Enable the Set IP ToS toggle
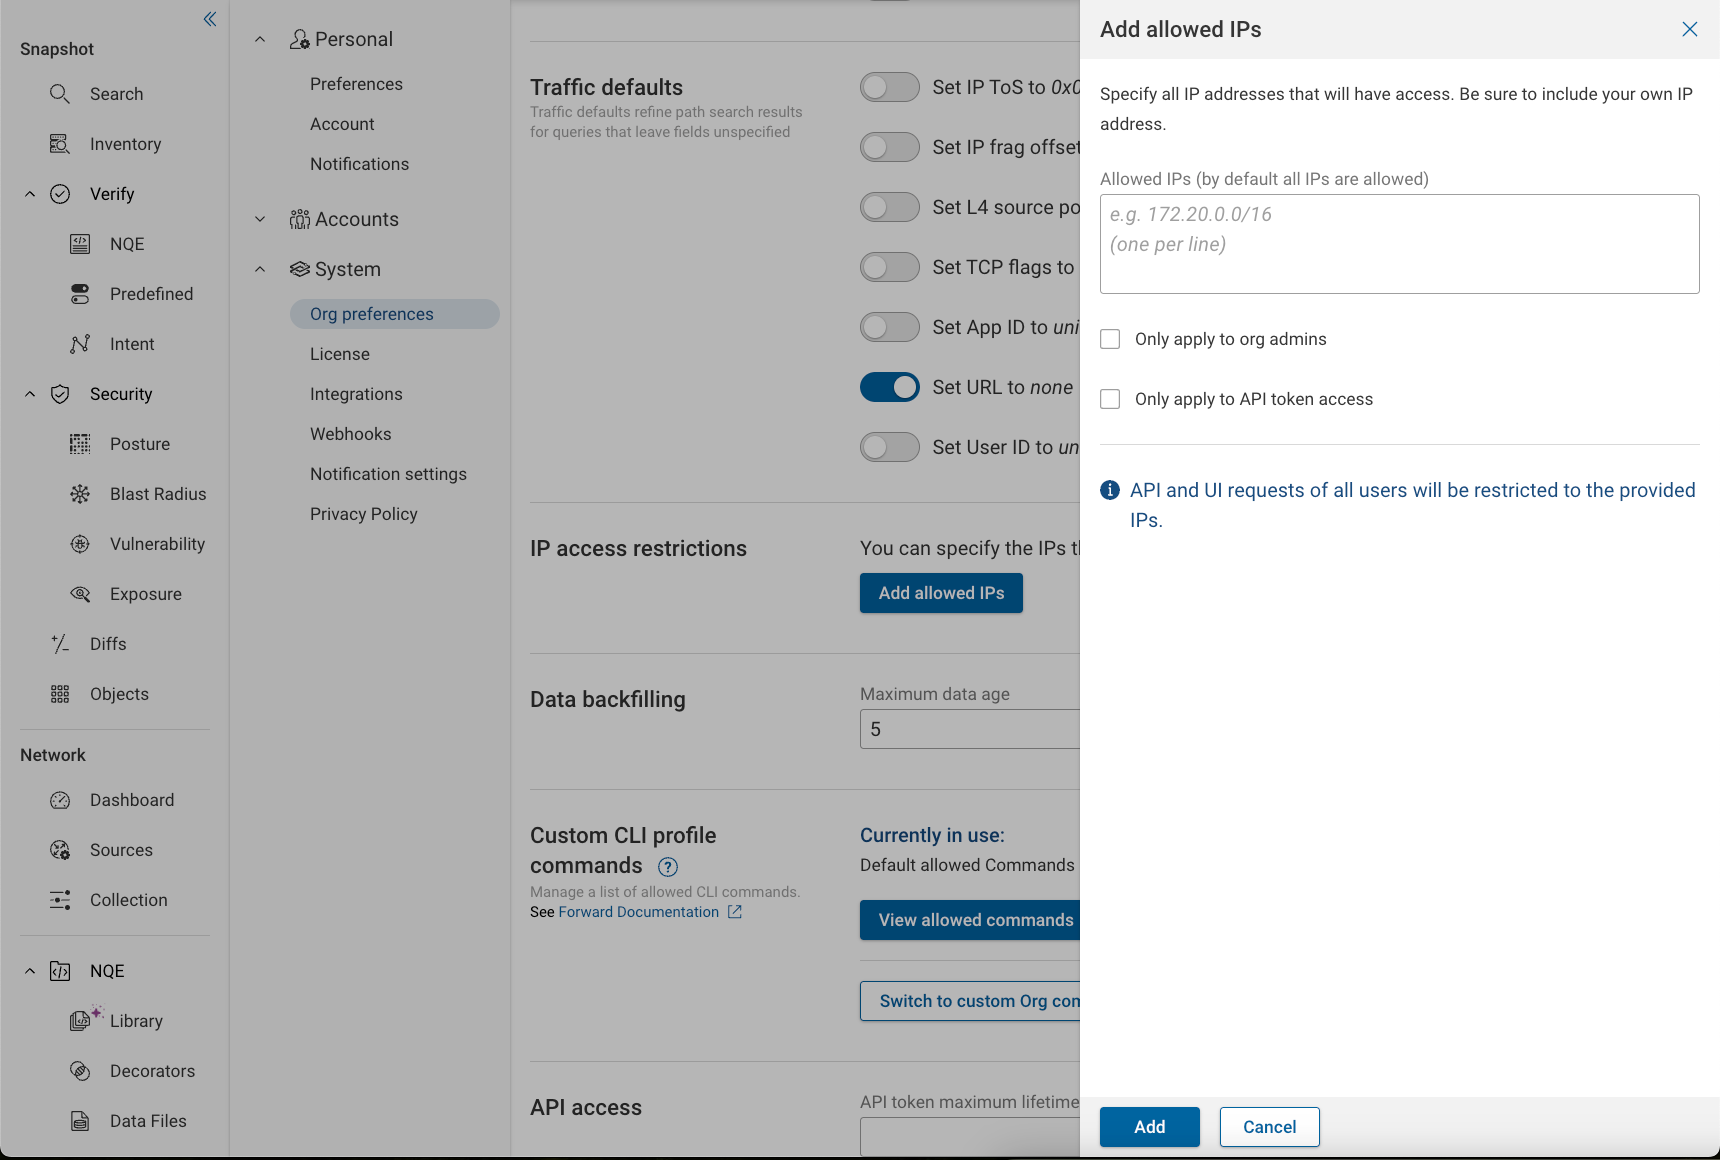 pos(889,87)
